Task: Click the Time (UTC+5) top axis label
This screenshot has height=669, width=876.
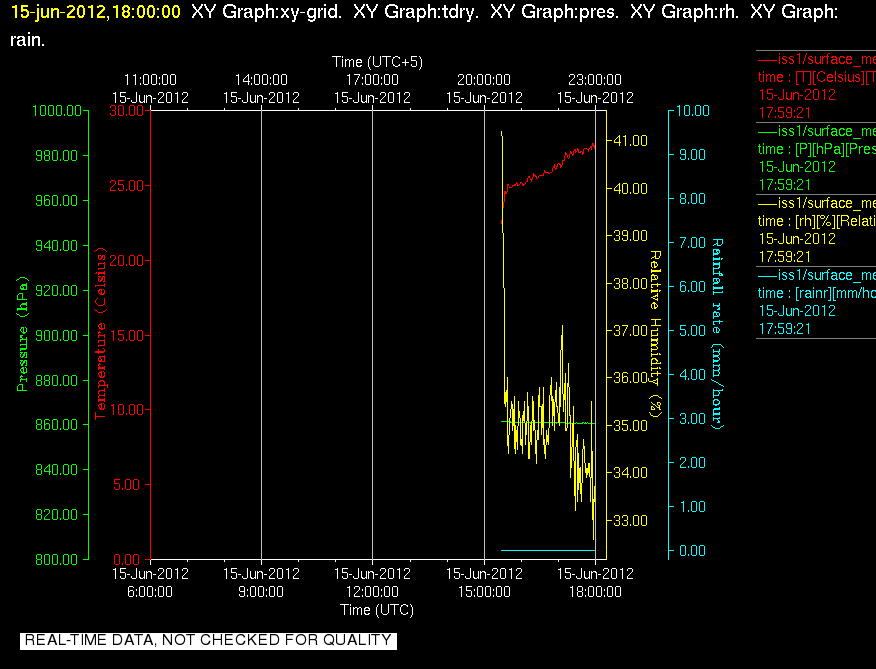Action: (x=377, y=61)
